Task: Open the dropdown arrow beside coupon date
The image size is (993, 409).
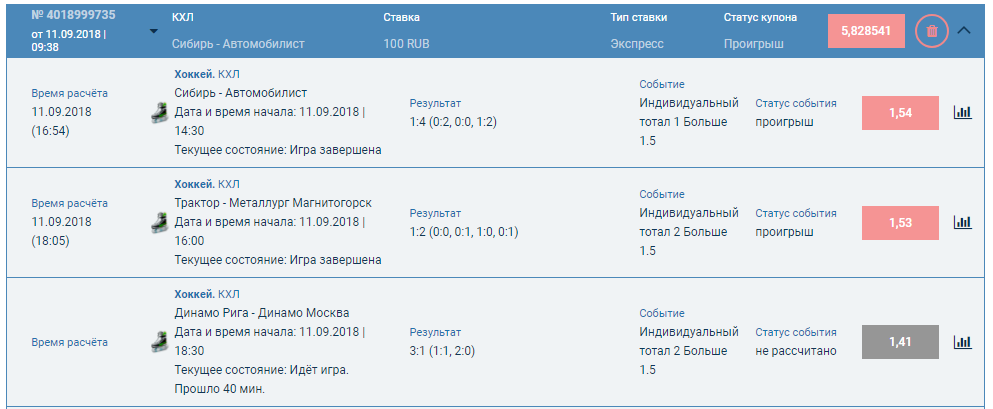Action: click(153, 32)
